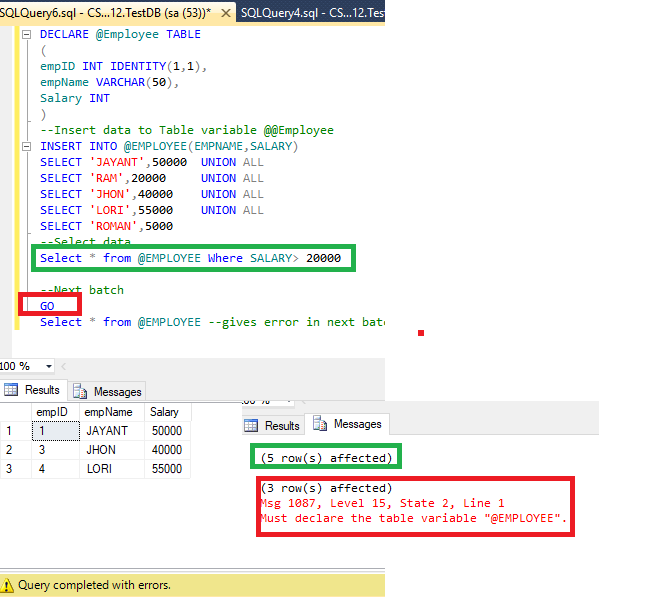Open the left Messages tab

point(107,391)
